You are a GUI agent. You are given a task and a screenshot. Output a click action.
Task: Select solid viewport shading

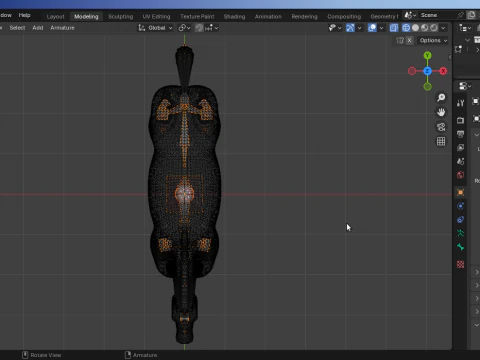415,28
